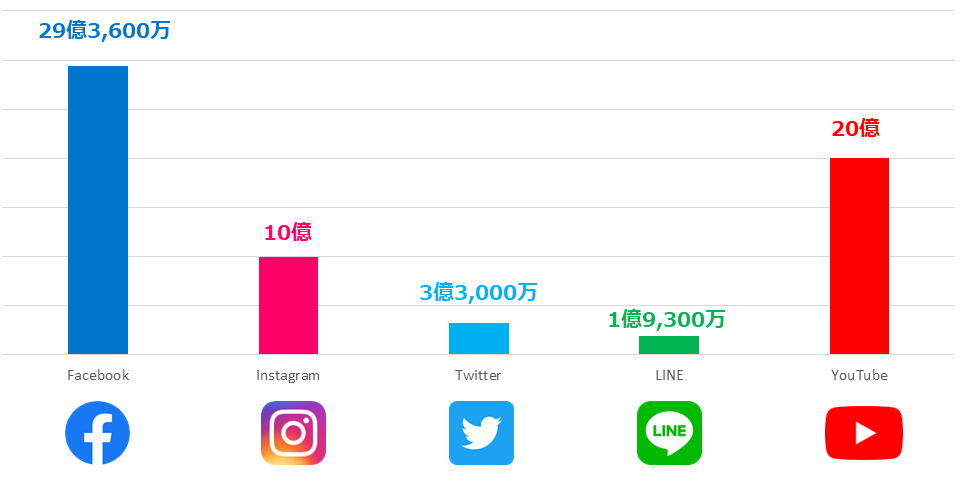The height and width of the screenshot is (489, 960).
Task: Click the 20億 data label
Action: (x=856, y=129)
